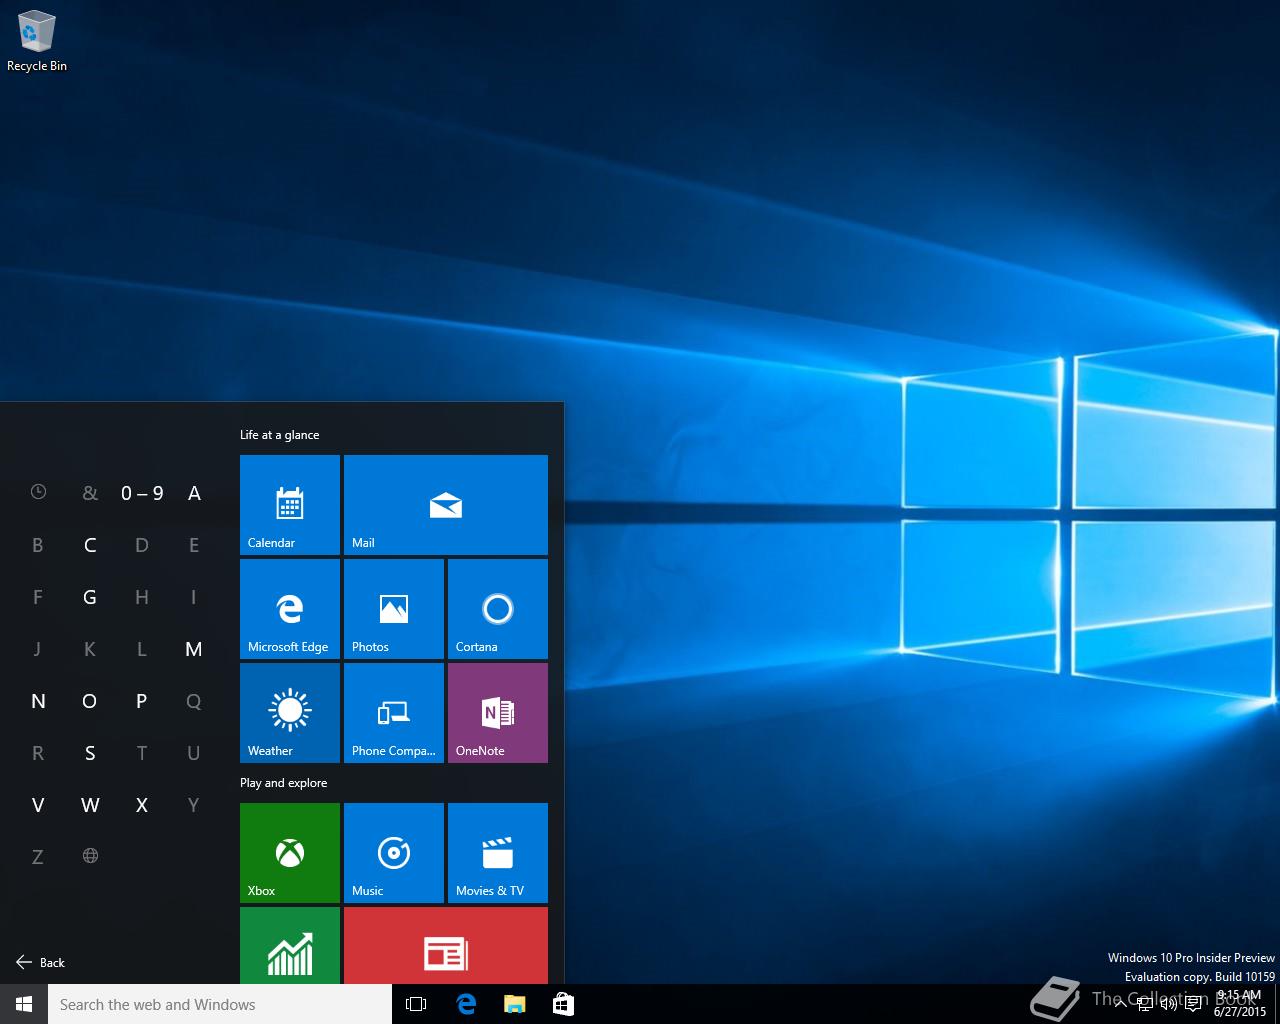The height and width of the screenshot is (1024, 1280).
Task: Jump to letter O apps
Action: tap(90, 700)
